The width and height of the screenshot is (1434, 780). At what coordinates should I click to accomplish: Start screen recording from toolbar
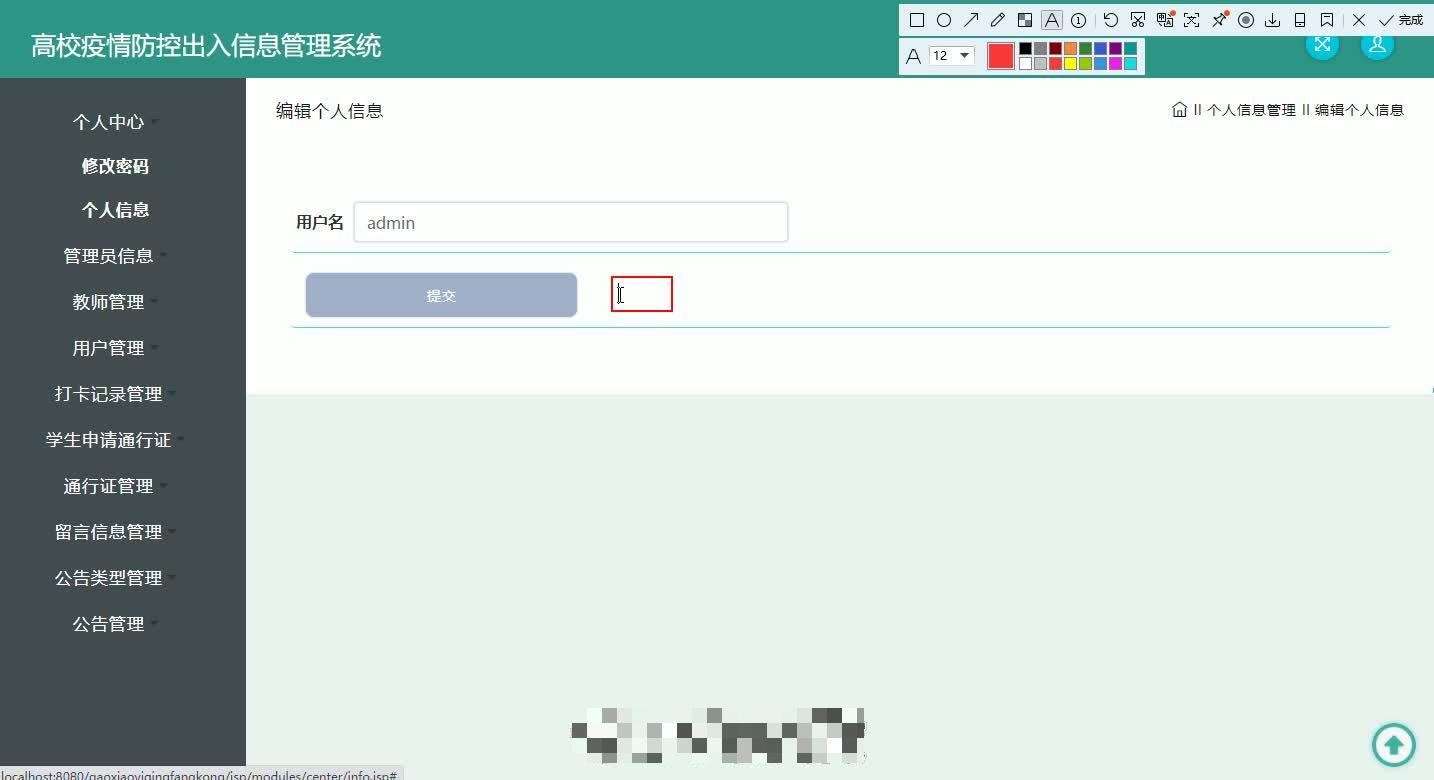click(1246, 20)
